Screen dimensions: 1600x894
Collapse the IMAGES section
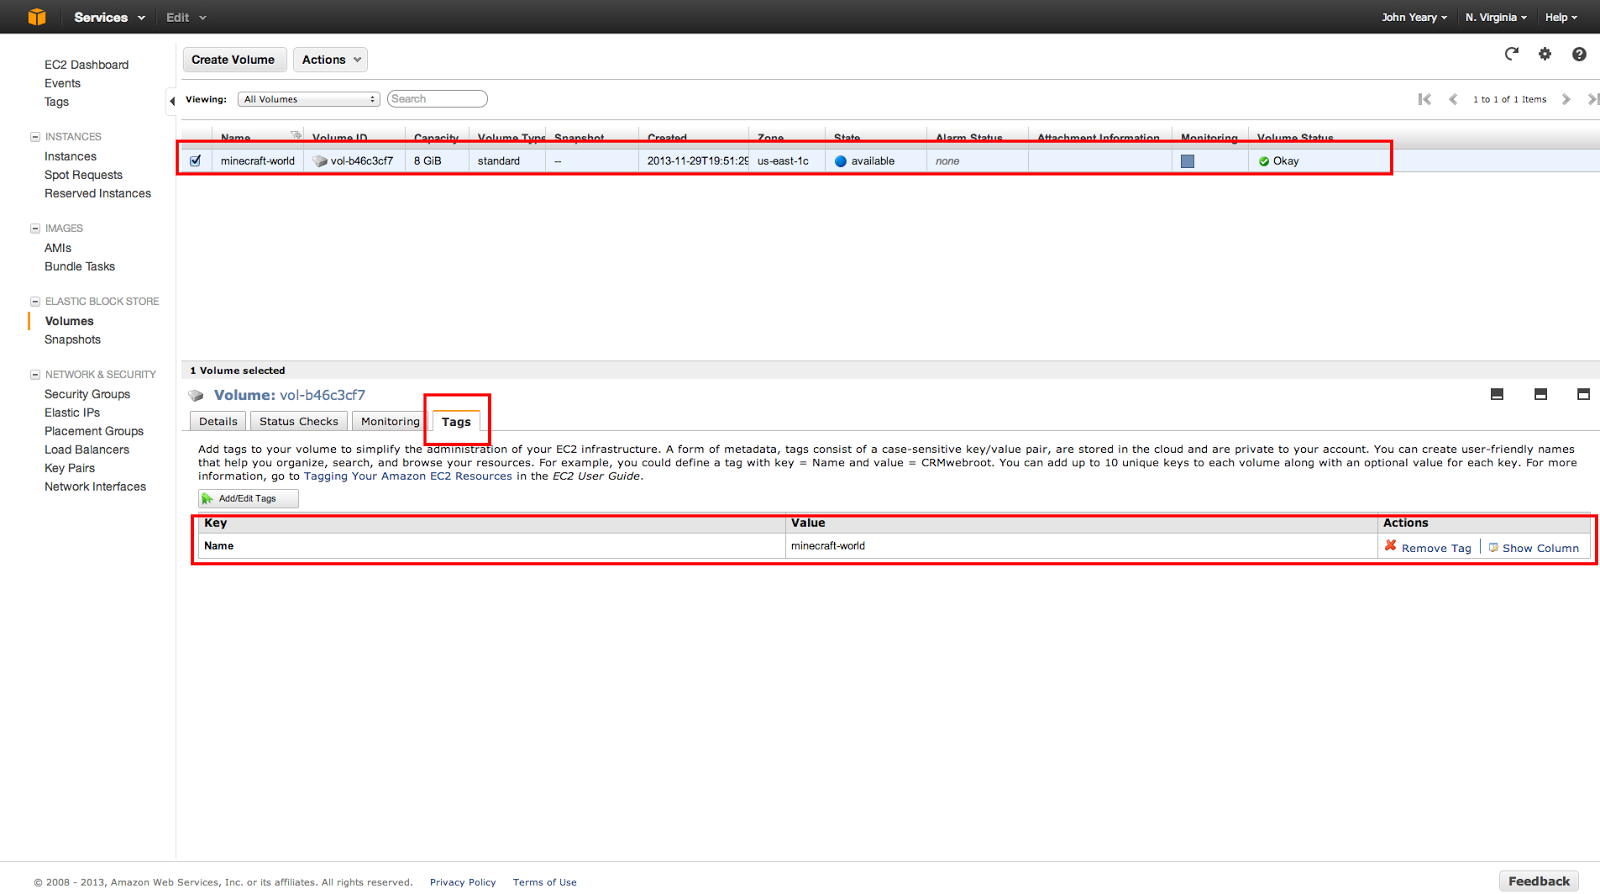[x=35, y=229]
